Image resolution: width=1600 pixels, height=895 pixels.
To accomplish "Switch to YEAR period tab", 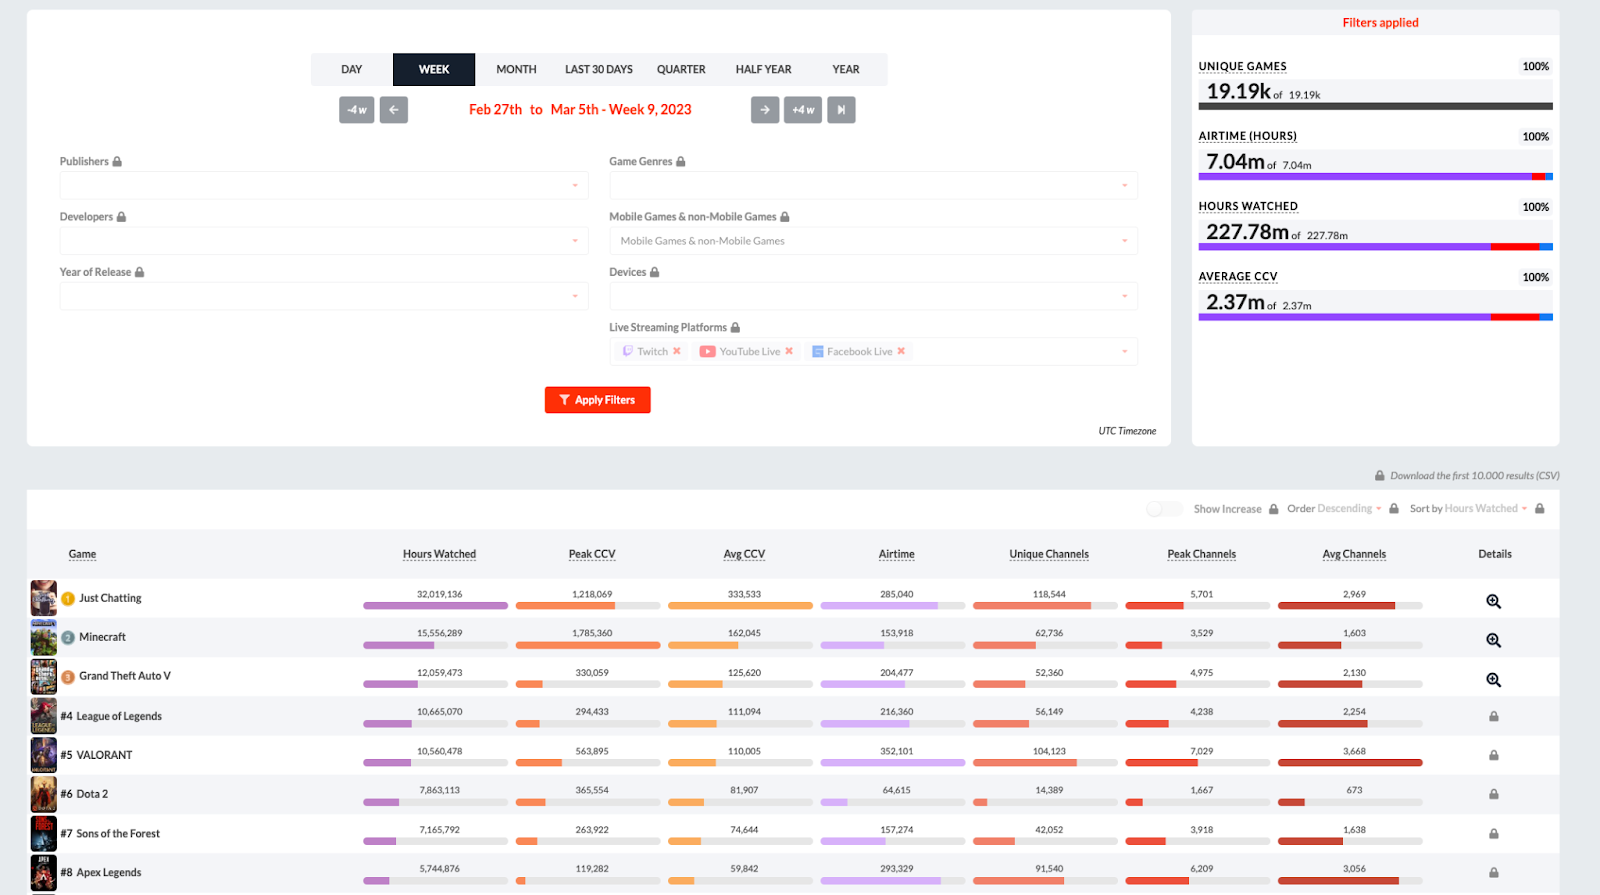I will coord(846,69).
